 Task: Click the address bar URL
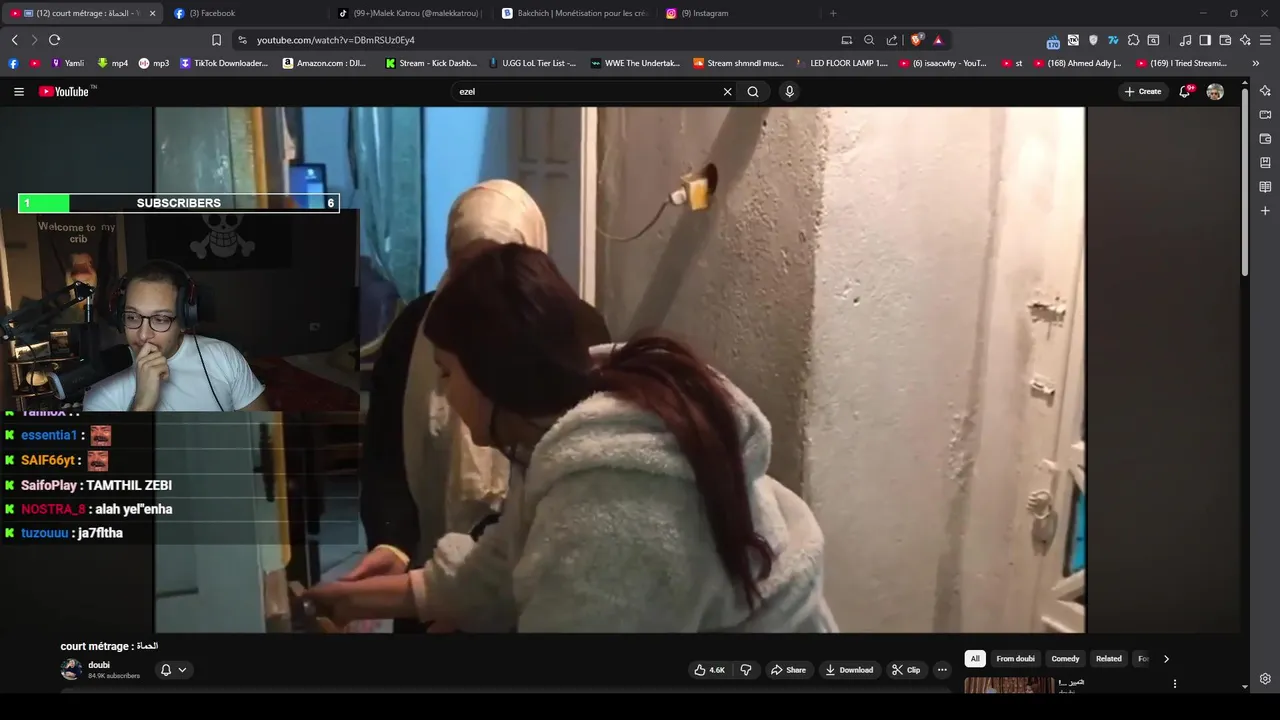(x=335, y=40)
